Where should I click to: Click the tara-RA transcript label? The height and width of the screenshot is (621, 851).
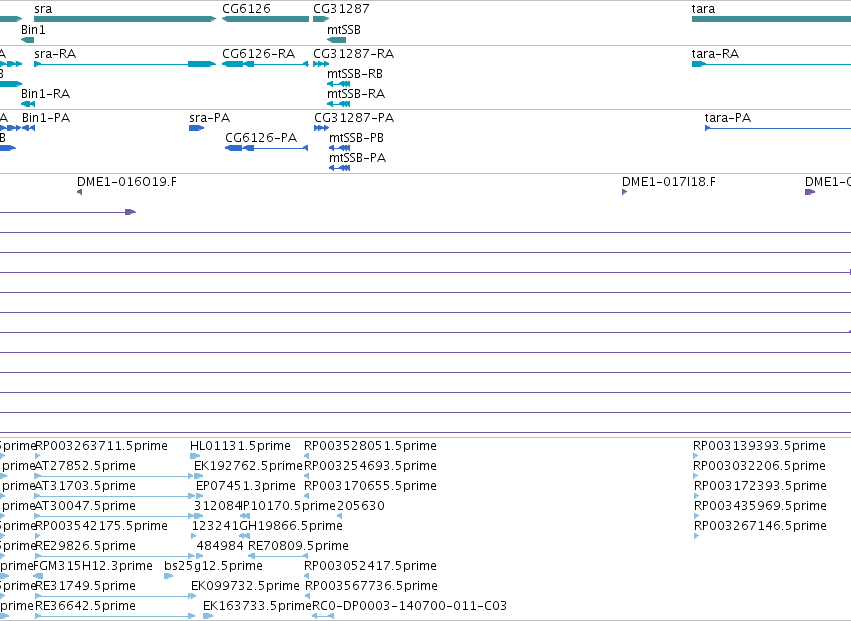tap(715, 54)
